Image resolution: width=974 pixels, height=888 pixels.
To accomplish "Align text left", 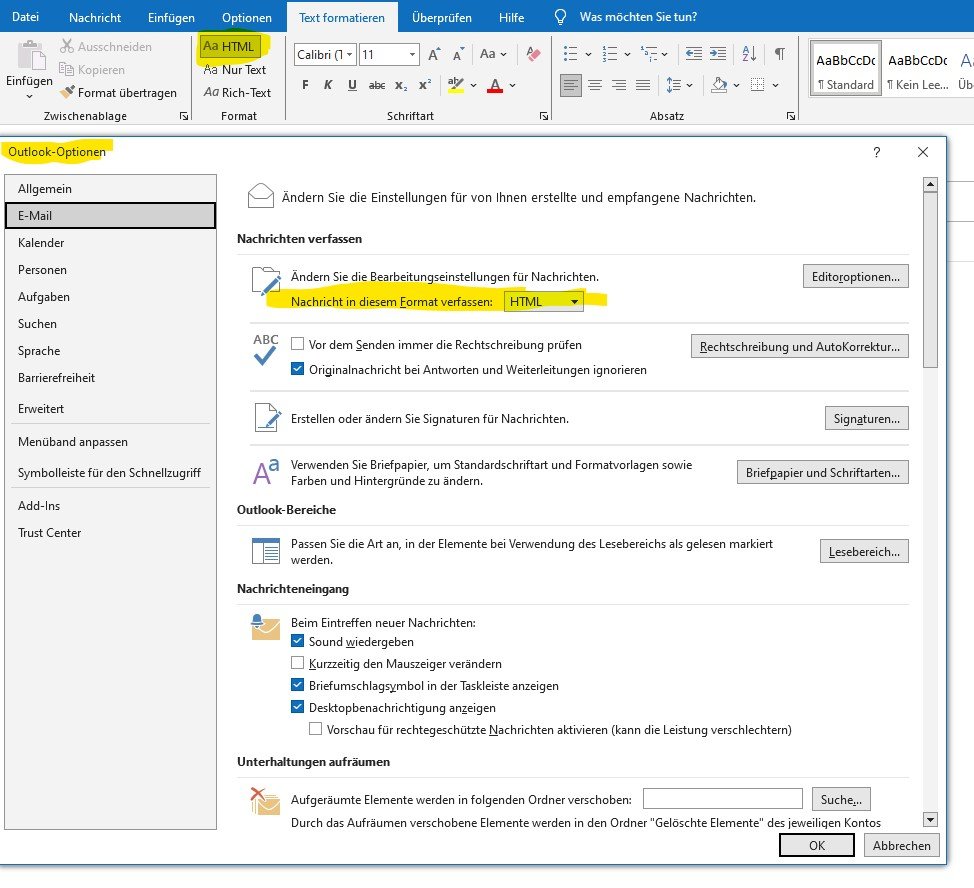I will pos(571,84).
